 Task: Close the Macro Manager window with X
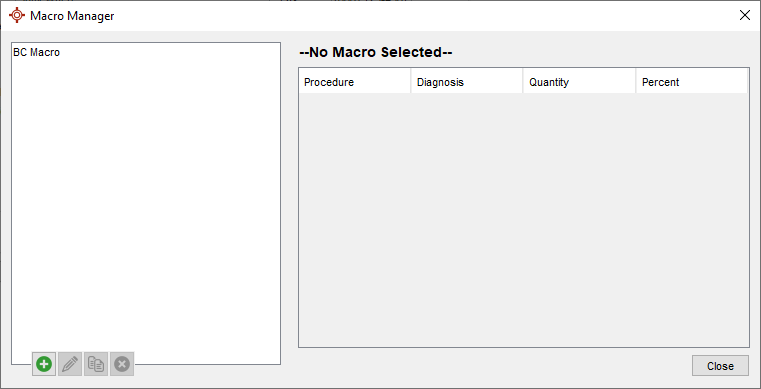point(744,16)
